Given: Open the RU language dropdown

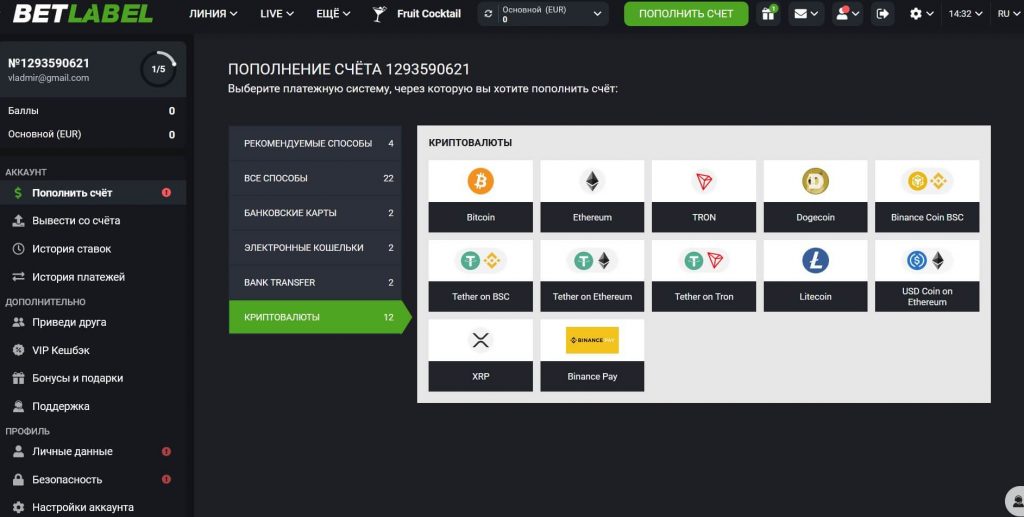Looking at the screenshot, I should (x=1010, y=14).
